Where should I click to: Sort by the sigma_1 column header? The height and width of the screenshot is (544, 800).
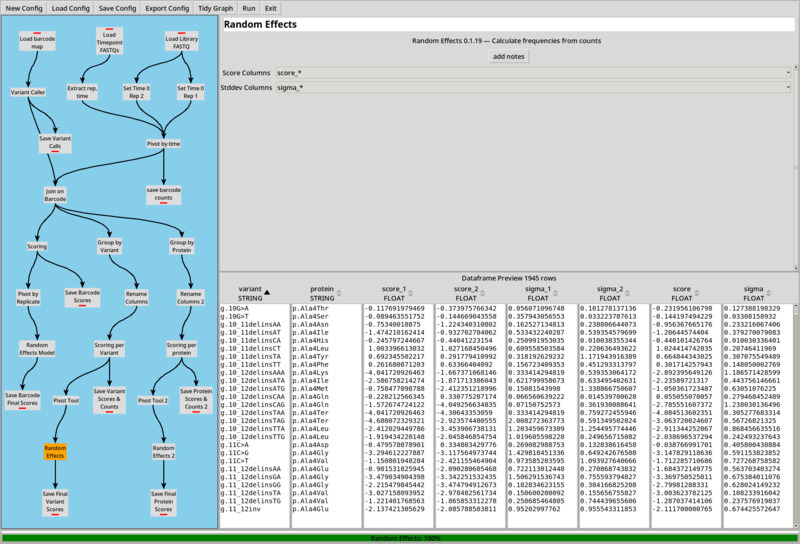pyautogui.click(x=542, y=293)
